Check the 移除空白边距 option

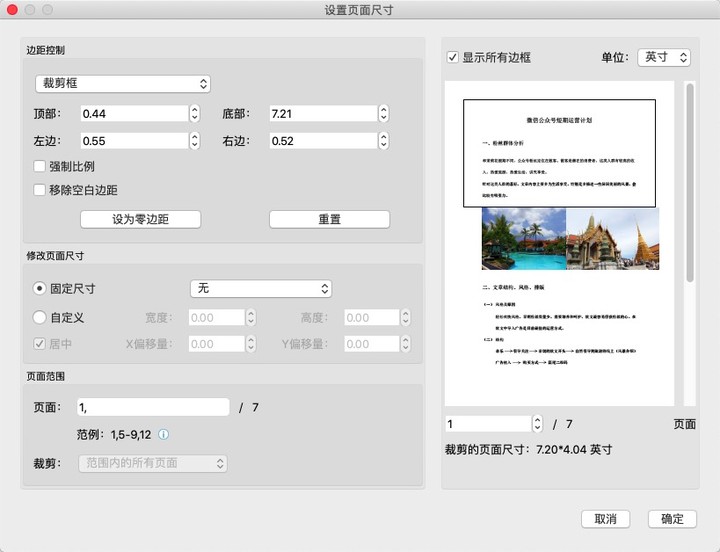[40, 190]
